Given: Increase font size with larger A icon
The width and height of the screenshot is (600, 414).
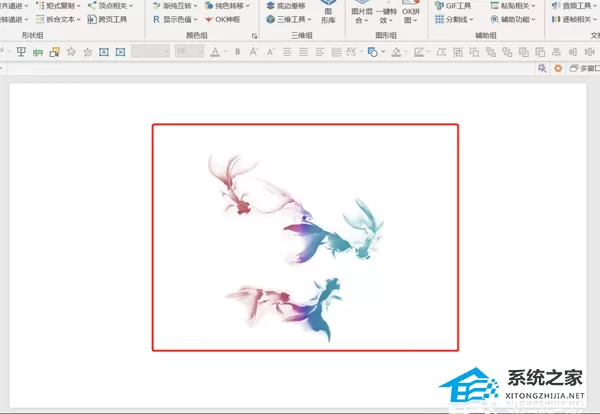Looking at the screenshot, I should [254, 52].
